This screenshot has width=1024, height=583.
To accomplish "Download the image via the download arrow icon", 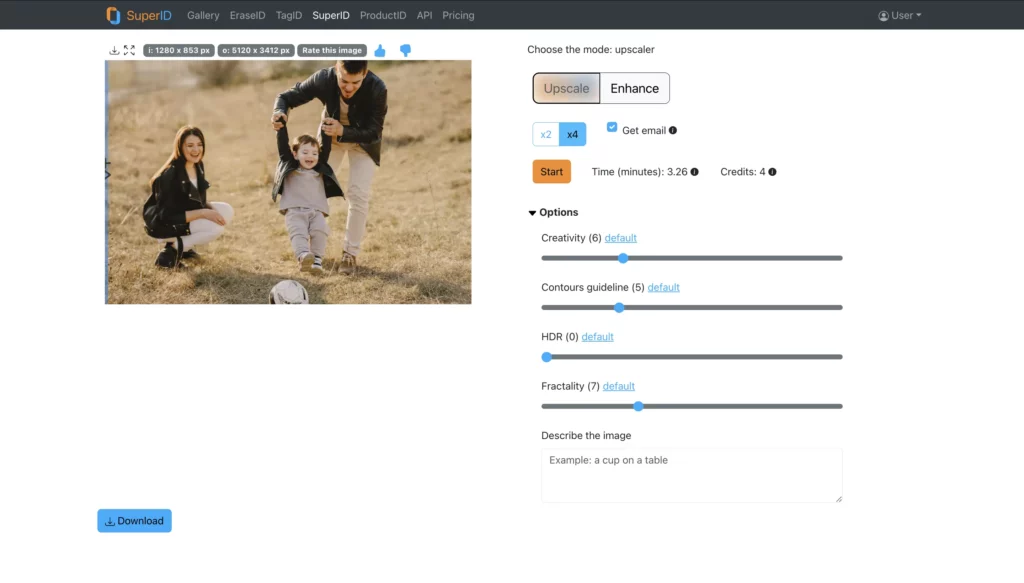I will [115, 49].
